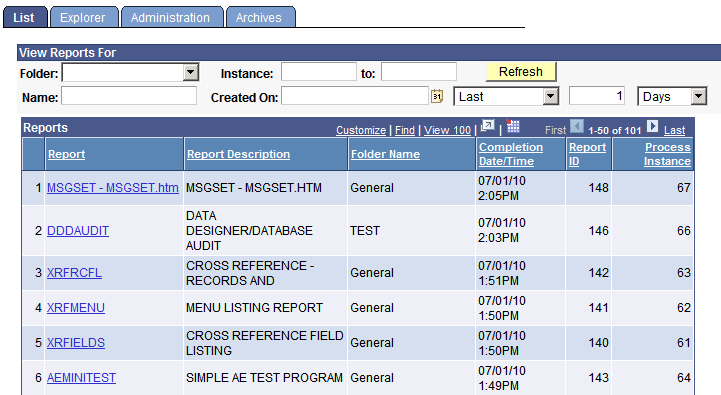Viewport: 721px width, 395px height.
Task: Sort by Process Instance header
Action: (667, 154)
